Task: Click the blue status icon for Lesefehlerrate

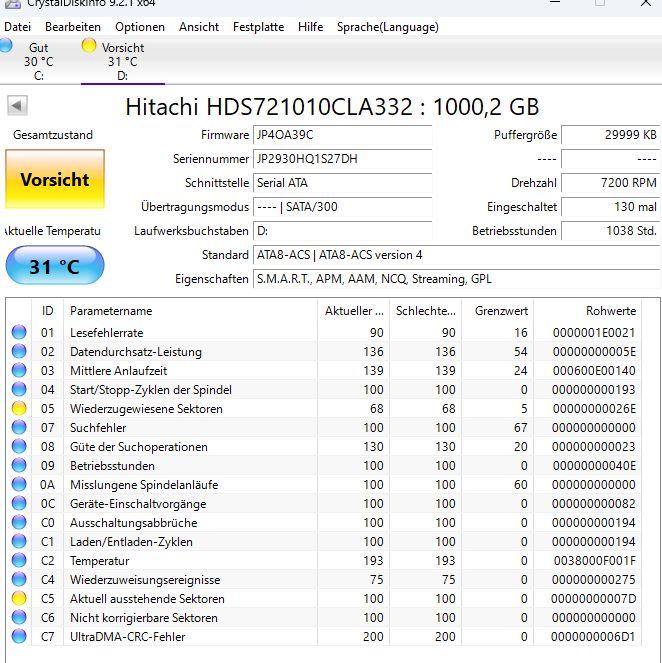Action: (x=19, y=332)
